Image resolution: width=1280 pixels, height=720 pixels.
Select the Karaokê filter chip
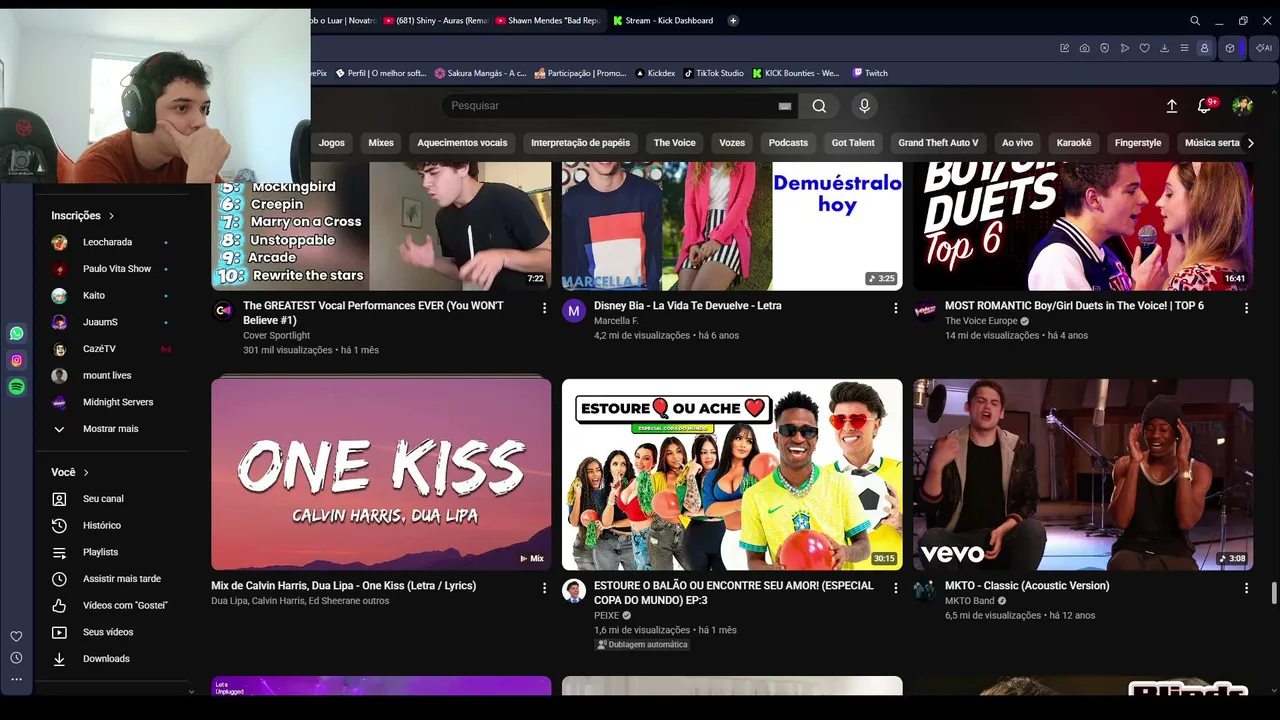(x=1074, y=143)
